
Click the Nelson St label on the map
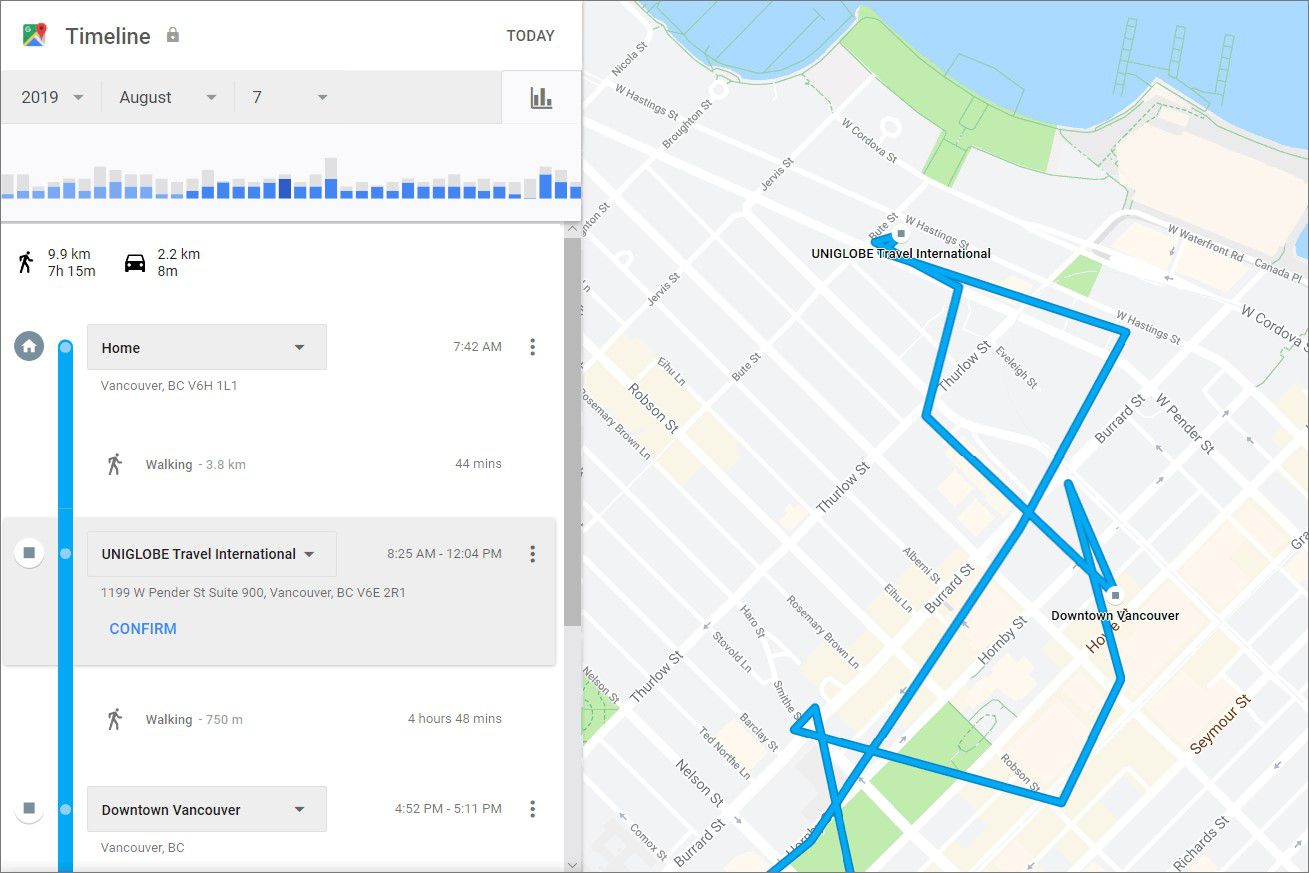[698, 782]
